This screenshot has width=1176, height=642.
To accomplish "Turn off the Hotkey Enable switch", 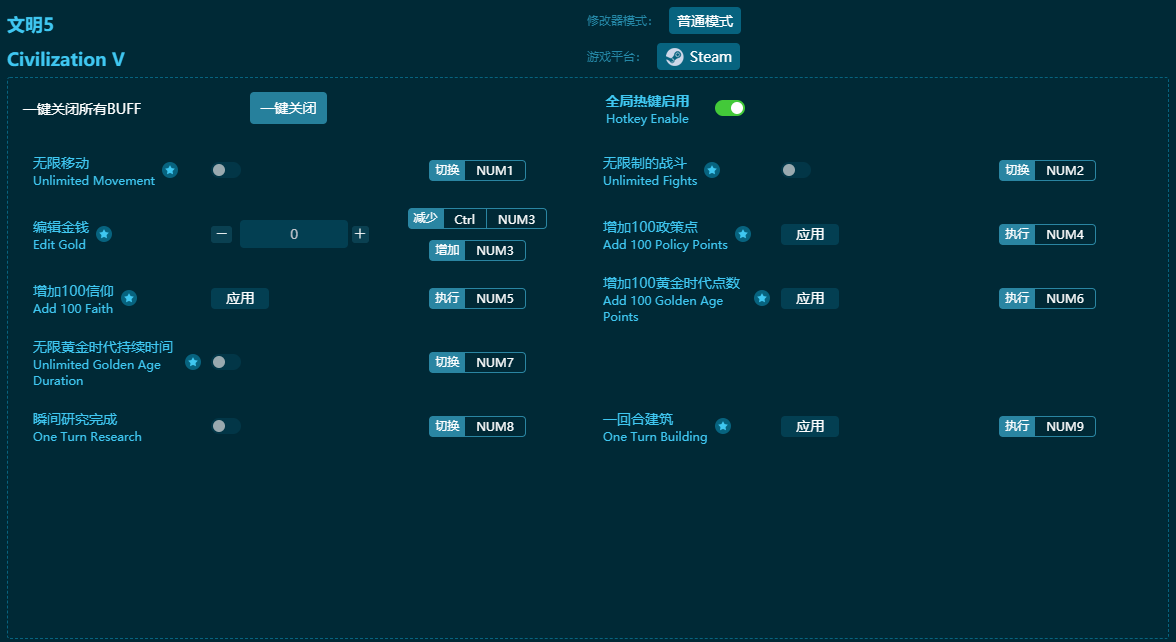I will pyautogui.click(x=730, y=108).
